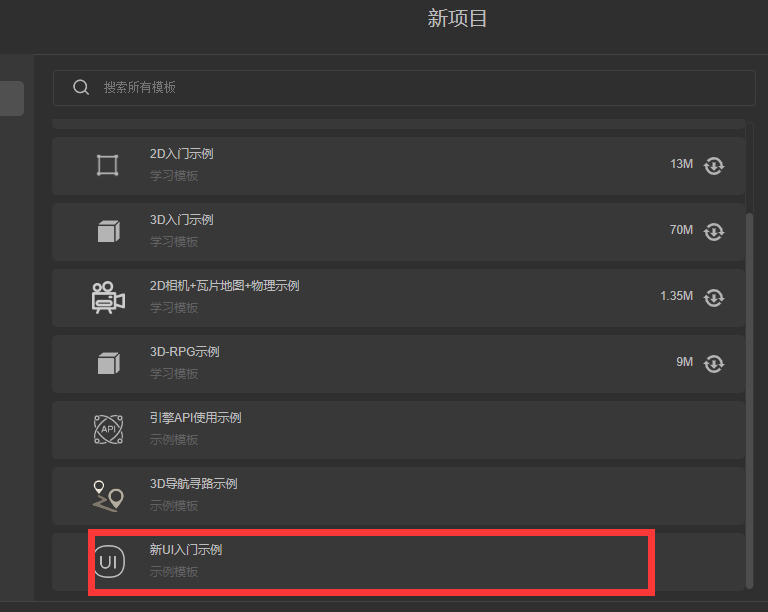The height and width of the screenshot is (612, 768).
Task: Click the 3D入门示例 cube icon
Action: click(109, 231)
